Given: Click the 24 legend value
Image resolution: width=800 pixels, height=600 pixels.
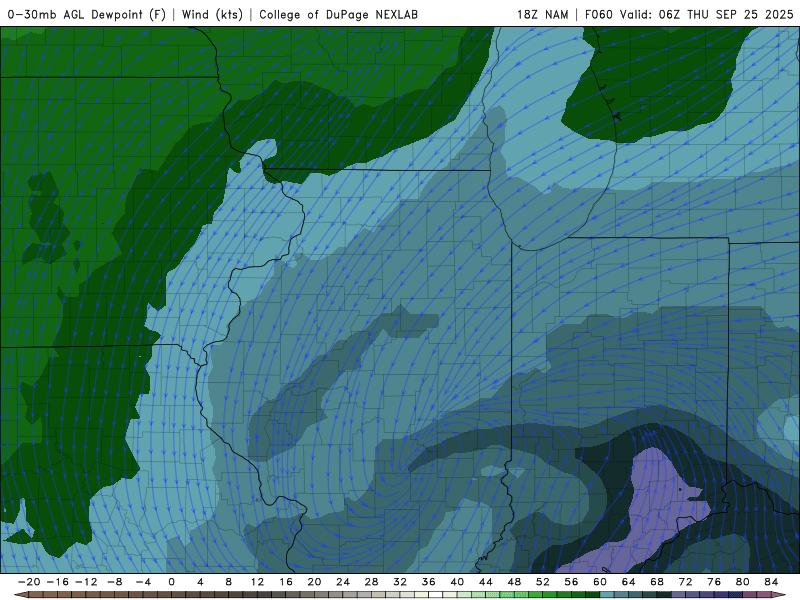Looking at the screenshot, I should click(x=343, y=582).
